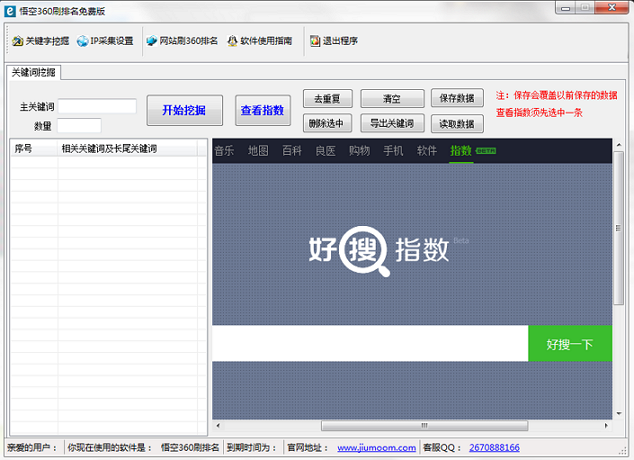Minimize the application window
The image size is (634, 460).
pos(566,8)
